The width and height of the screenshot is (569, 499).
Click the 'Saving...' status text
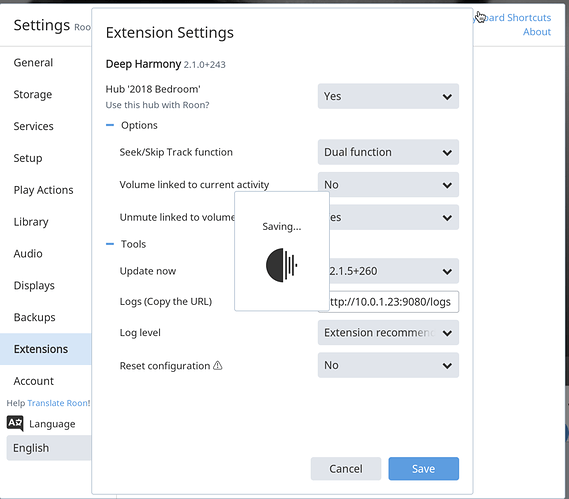pyautogui.click(x=282, y=226)
